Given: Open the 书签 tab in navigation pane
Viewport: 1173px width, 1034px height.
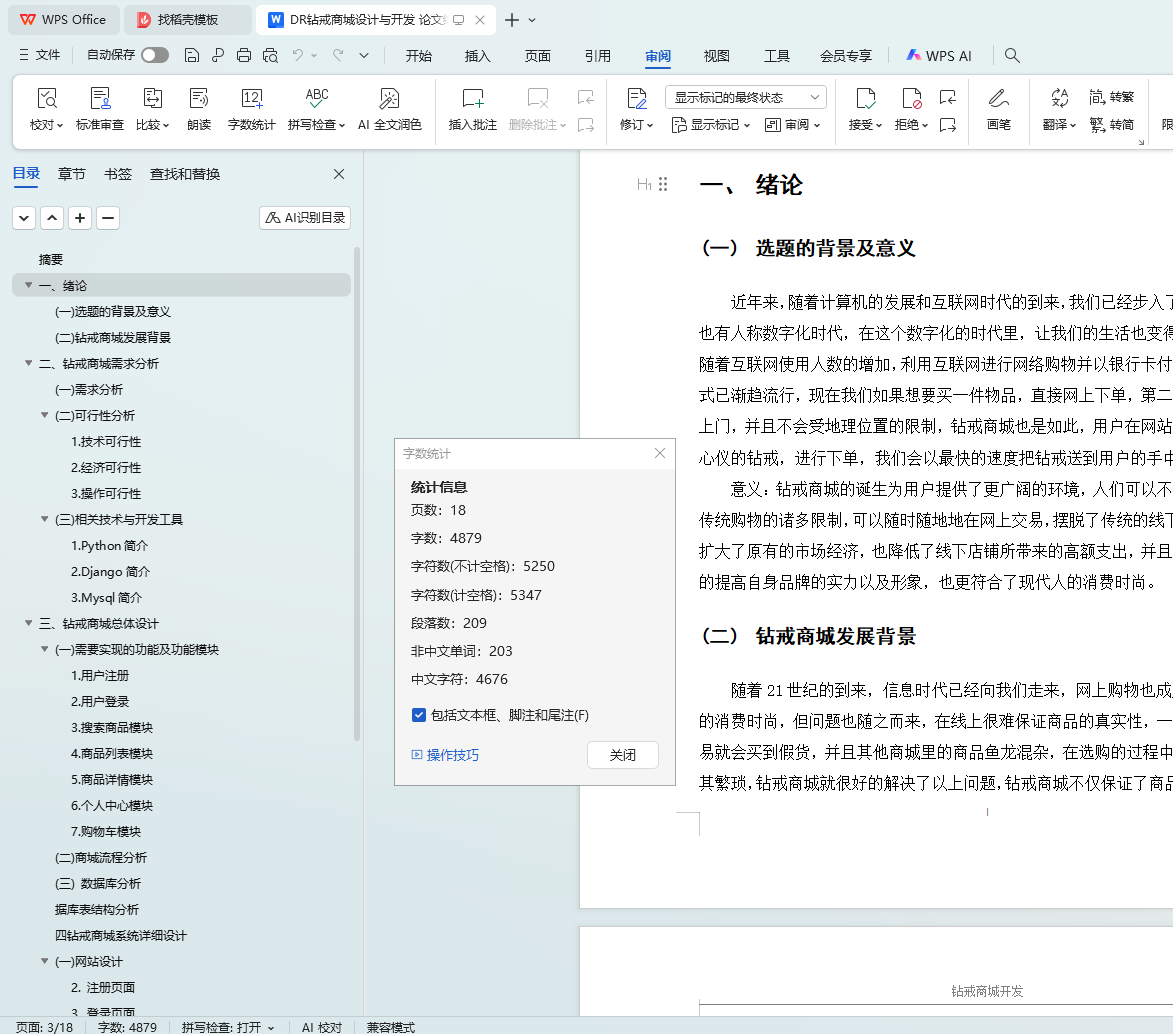Looking at the screenshot, I should pos(118,174).
